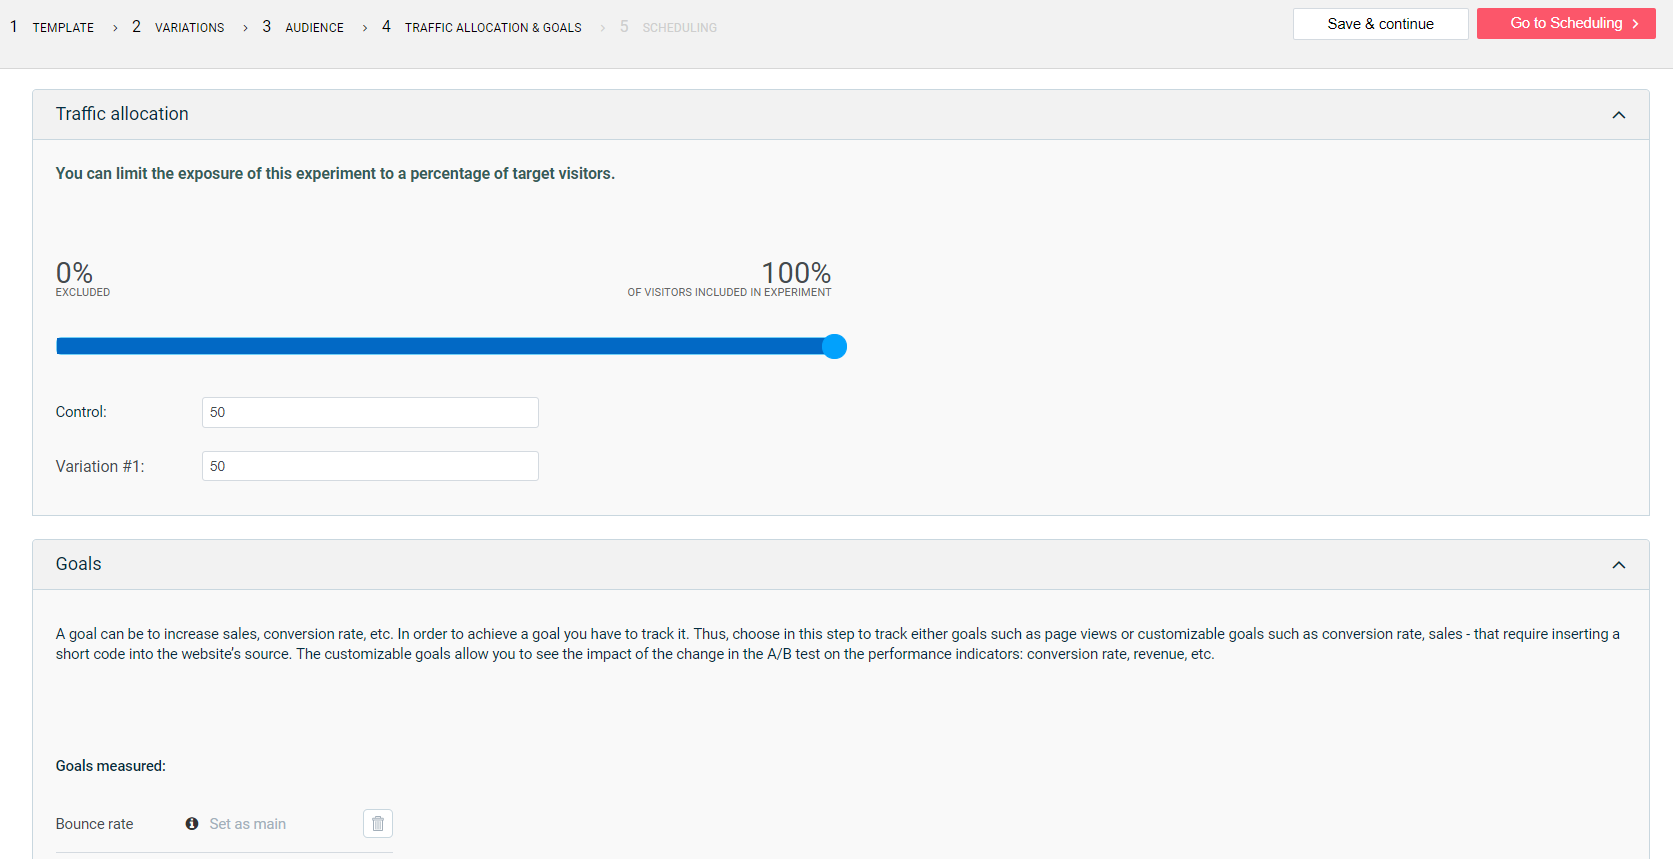Open the Variations step
The image size is (1673, 859).
[x=189, y=28]
